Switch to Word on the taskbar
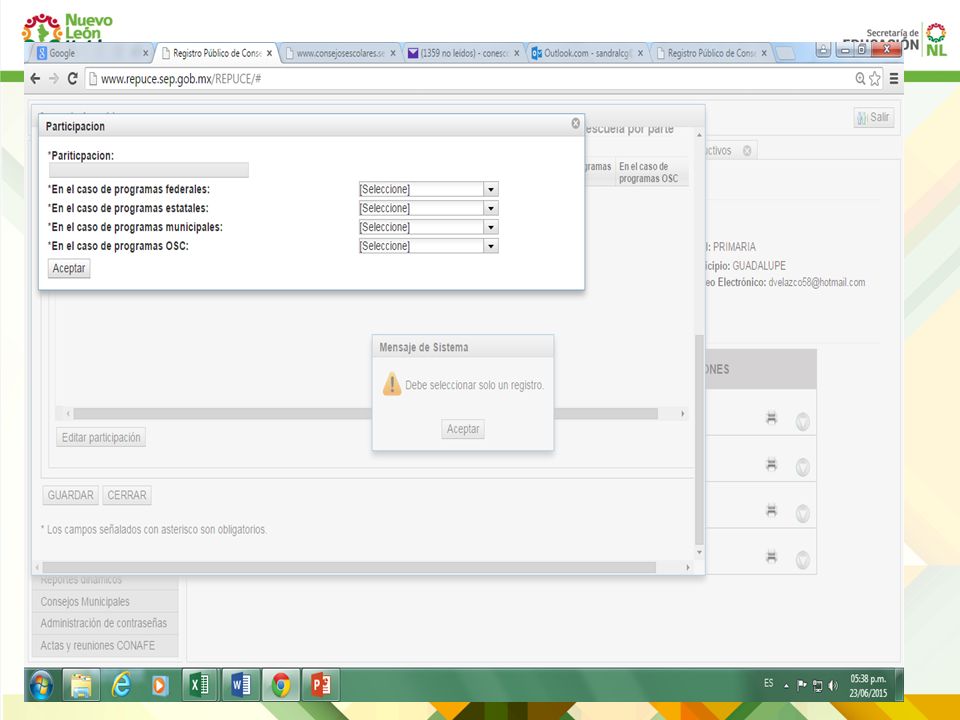 coord(241,685)
